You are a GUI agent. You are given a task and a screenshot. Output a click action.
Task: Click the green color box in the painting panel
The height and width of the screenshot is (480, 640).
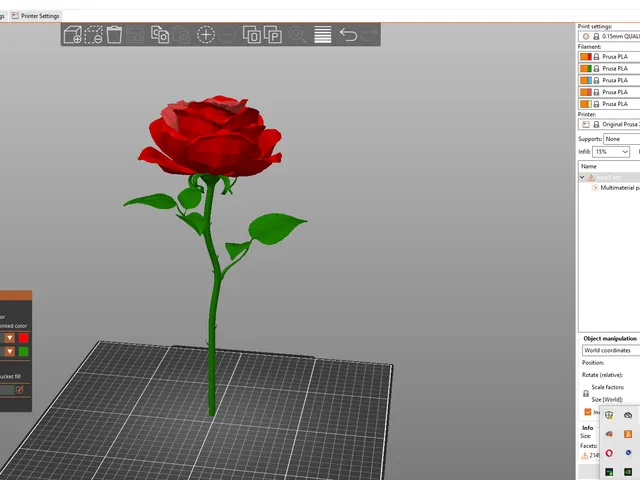tap(23, 351)
